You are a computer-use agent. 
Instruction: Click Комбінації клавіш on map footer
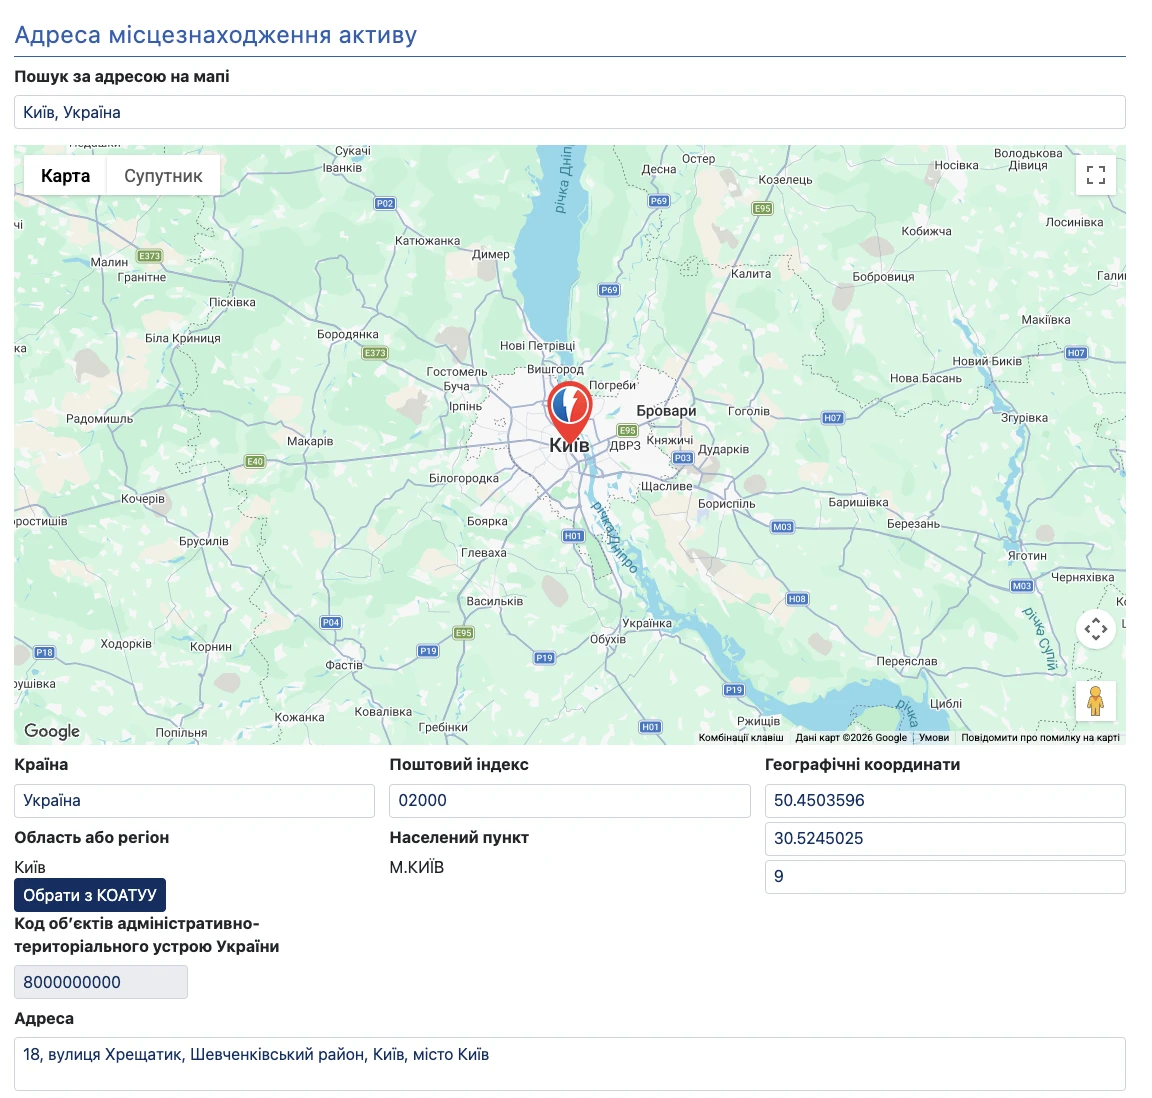741,737
